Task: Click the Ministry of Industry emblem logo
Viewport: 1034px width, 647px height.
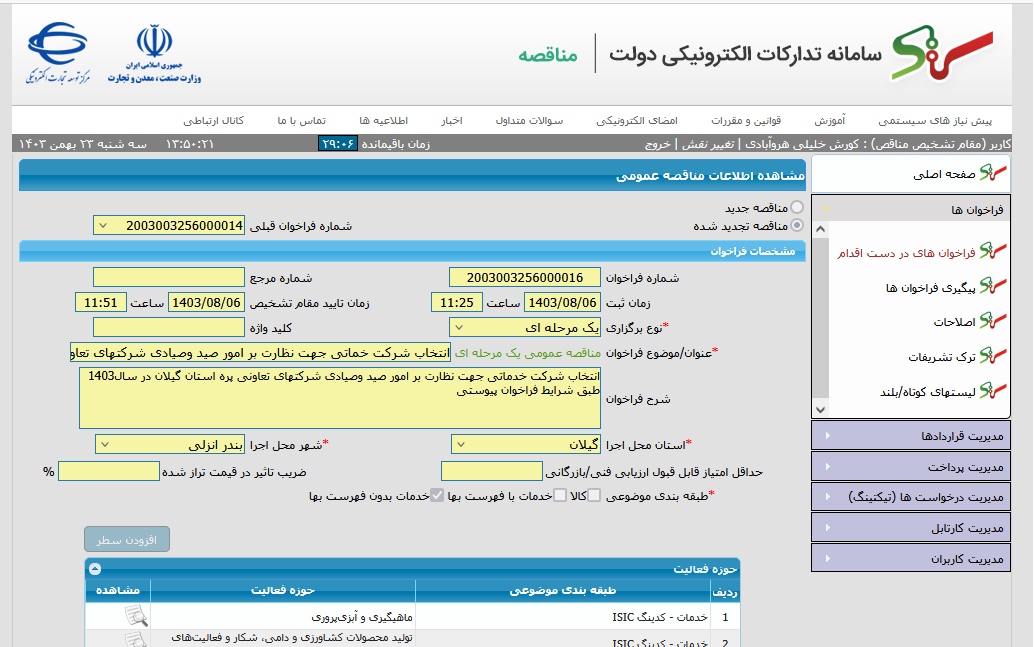Action: pyautogui.click(x=154, y=53)
